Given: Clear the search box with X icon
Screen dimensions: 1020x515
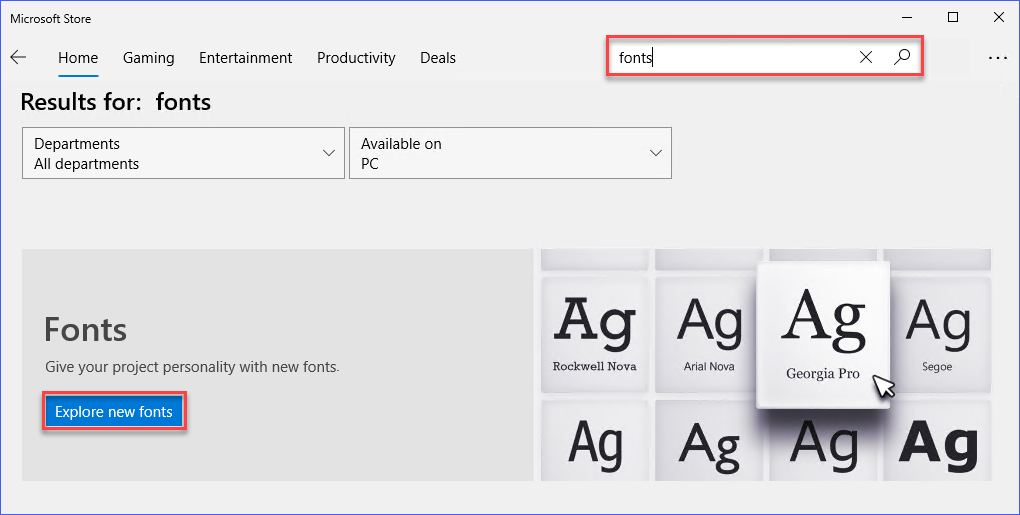Looking at the screenshot, I should point(866,57).
